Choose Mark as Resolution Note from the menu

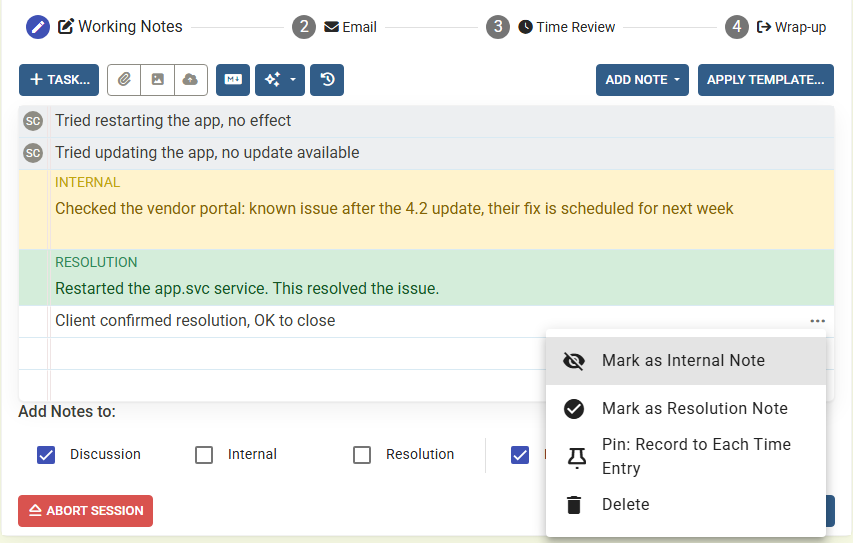pyautogui.click(x=685, y=409)
